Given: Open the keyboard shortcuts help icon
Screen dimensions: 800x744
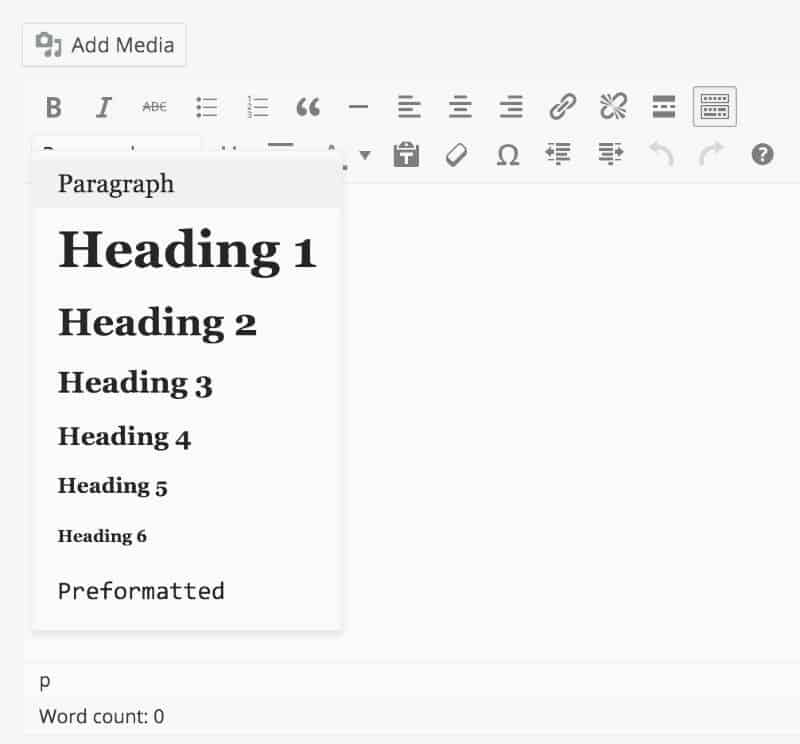Looking at the screenshot, I should pyautogui.click(x=762, y=154).
